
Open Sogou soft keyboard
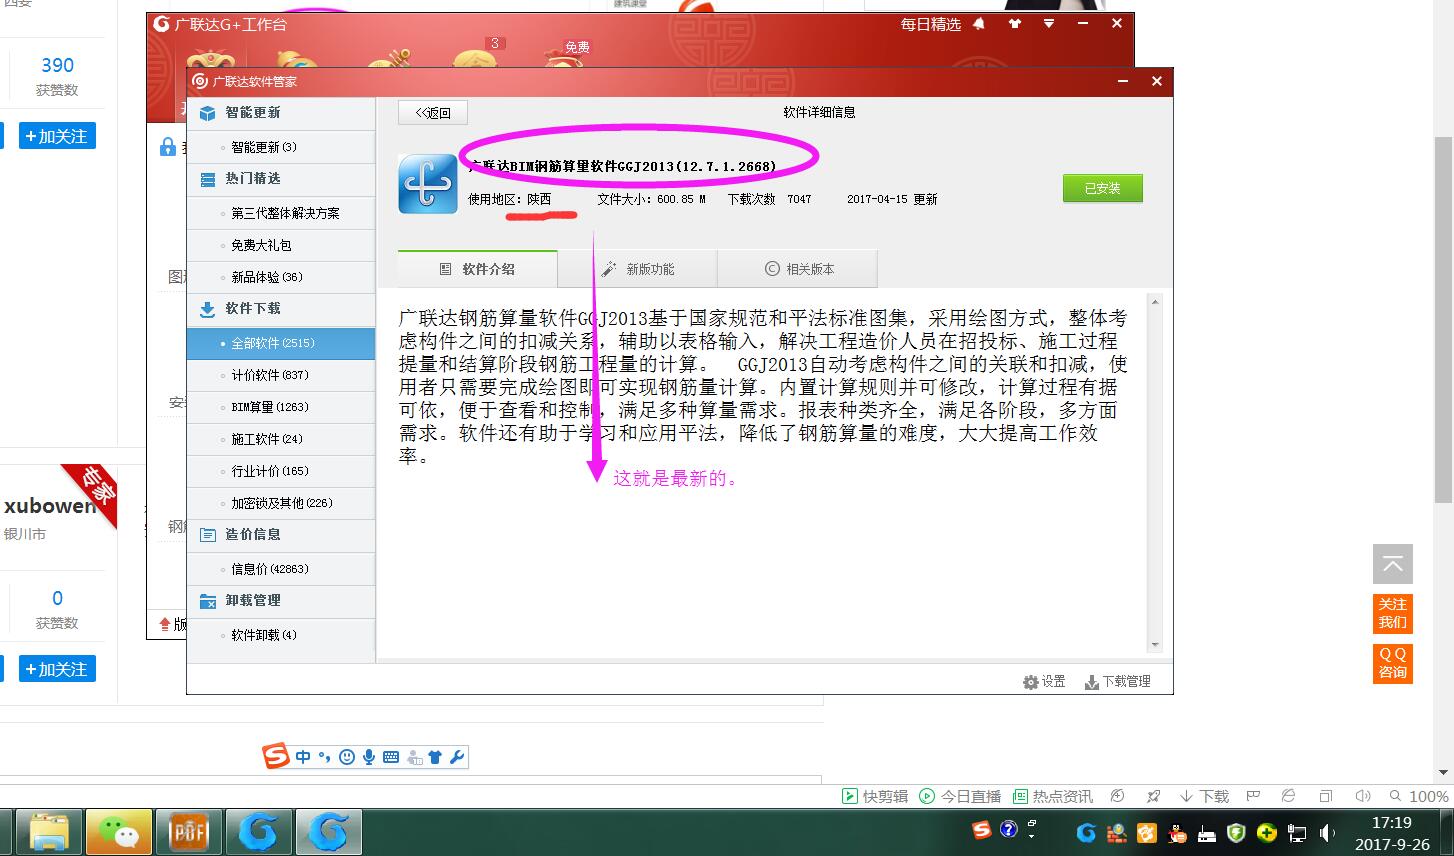391,757
